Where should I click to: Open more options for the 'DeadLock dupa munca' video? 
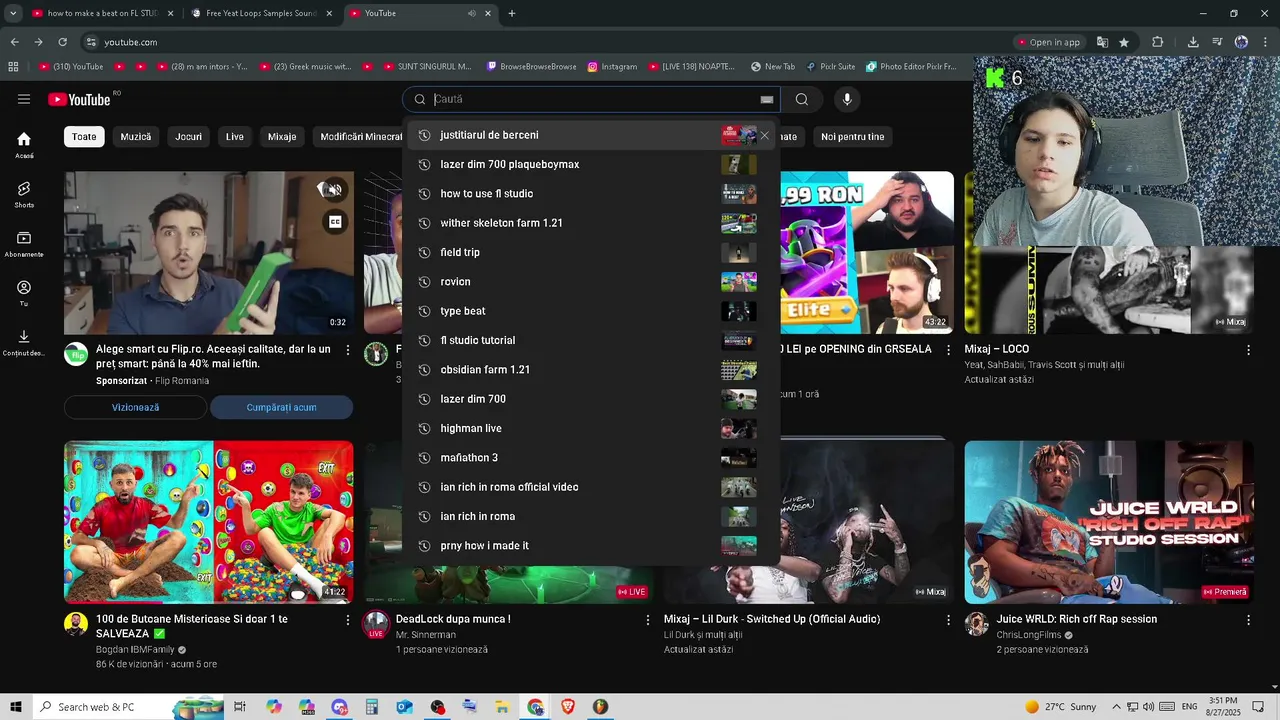click(x=648, y=620)
